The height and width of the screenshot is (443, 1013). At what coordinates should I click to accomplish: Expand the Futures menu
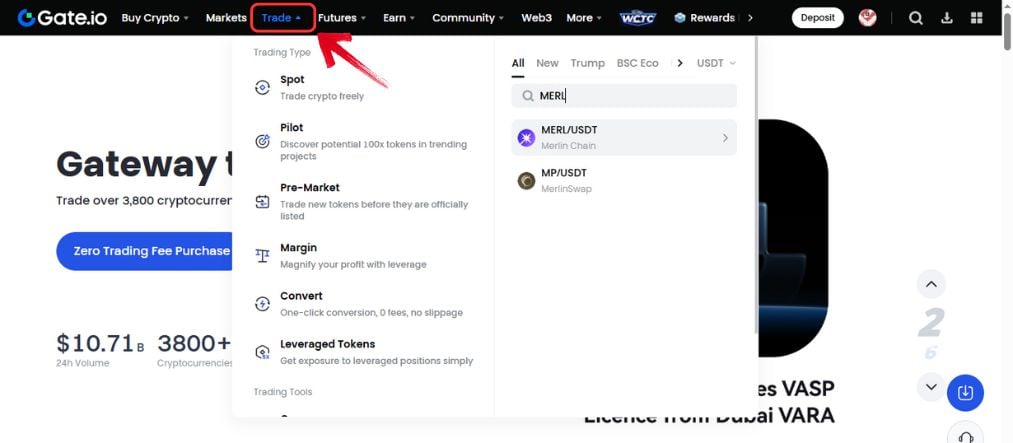[342, 18]
